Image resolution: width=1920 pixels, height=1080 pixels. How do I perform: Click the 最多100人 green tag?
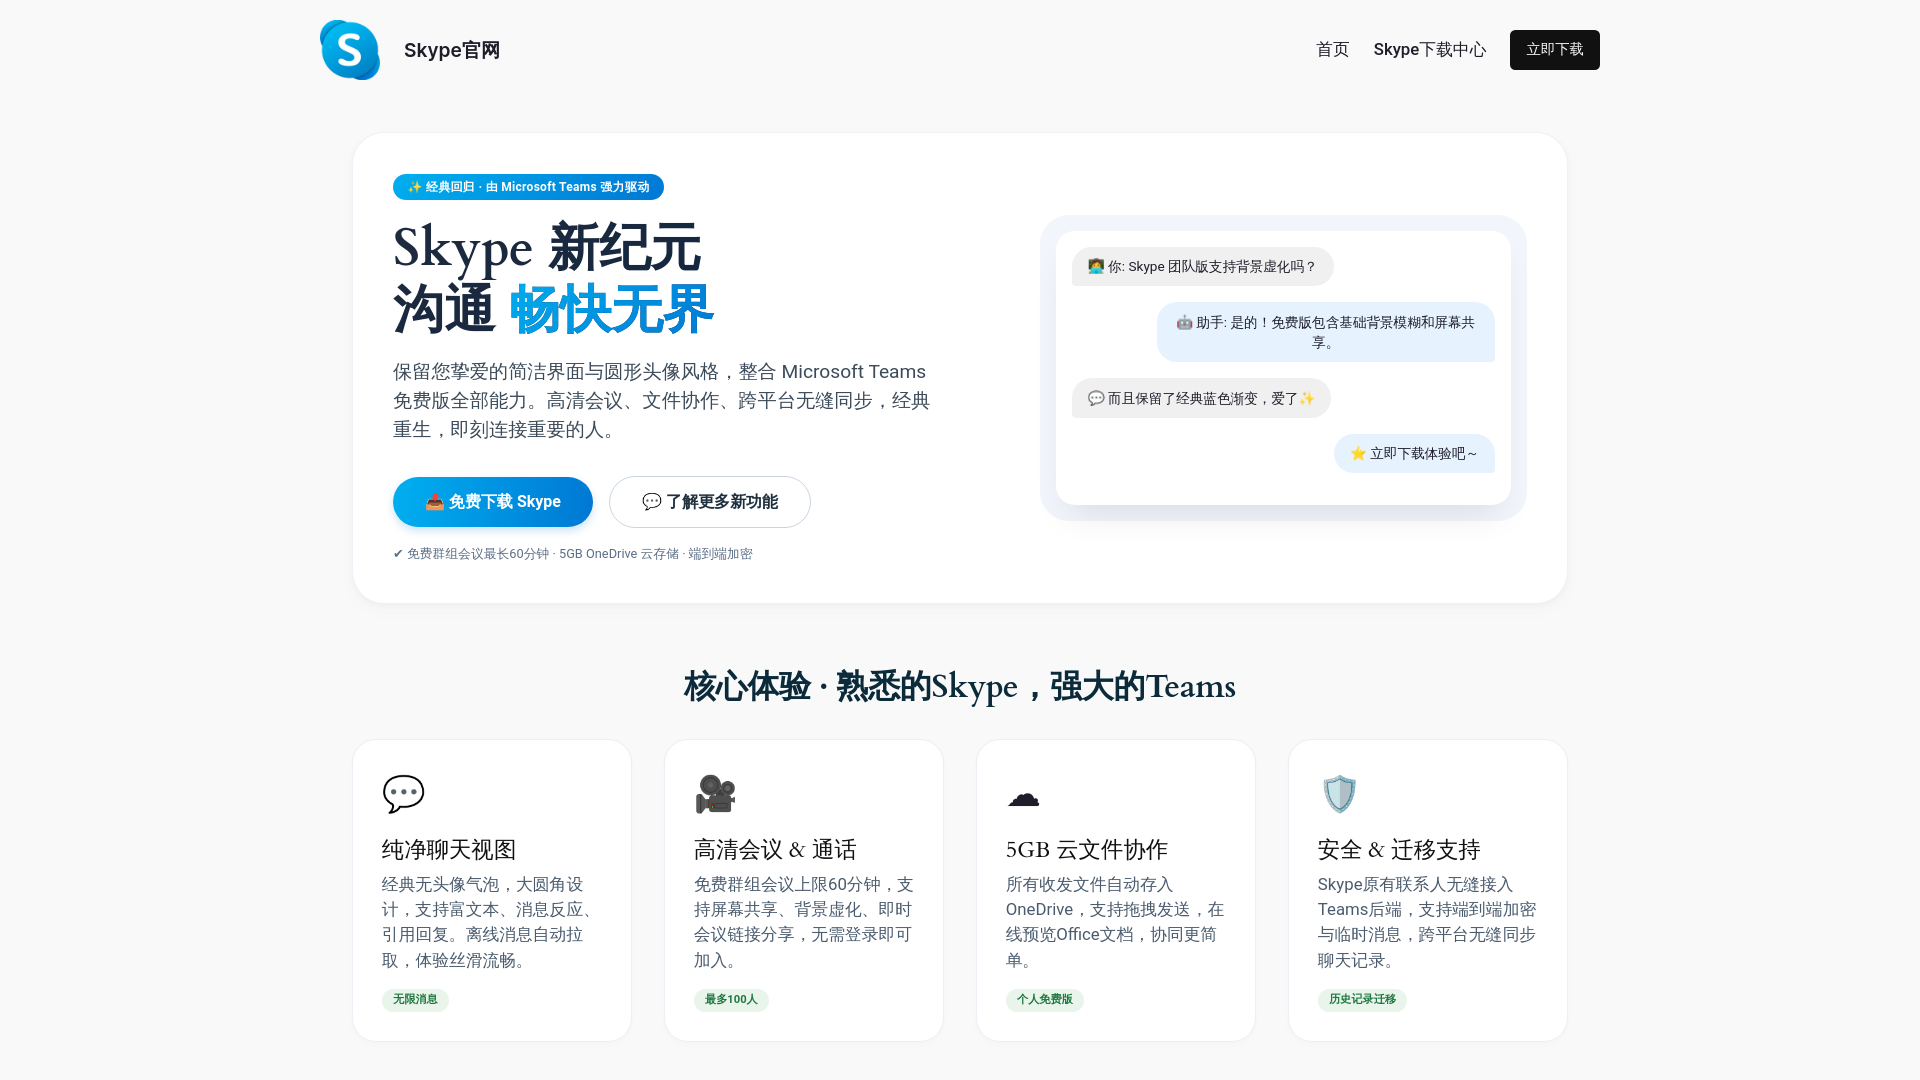tap(731, 1000)
